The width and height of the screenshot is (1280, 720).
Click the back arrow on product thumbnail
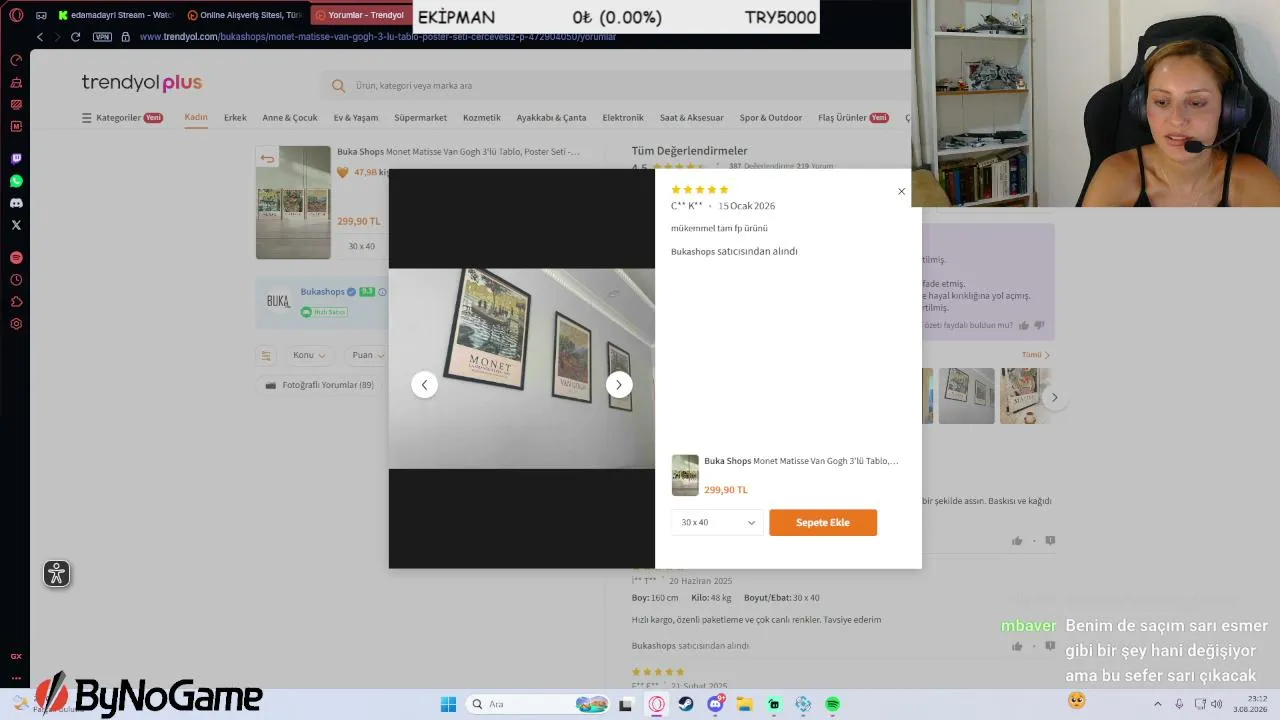pos(267,158)
